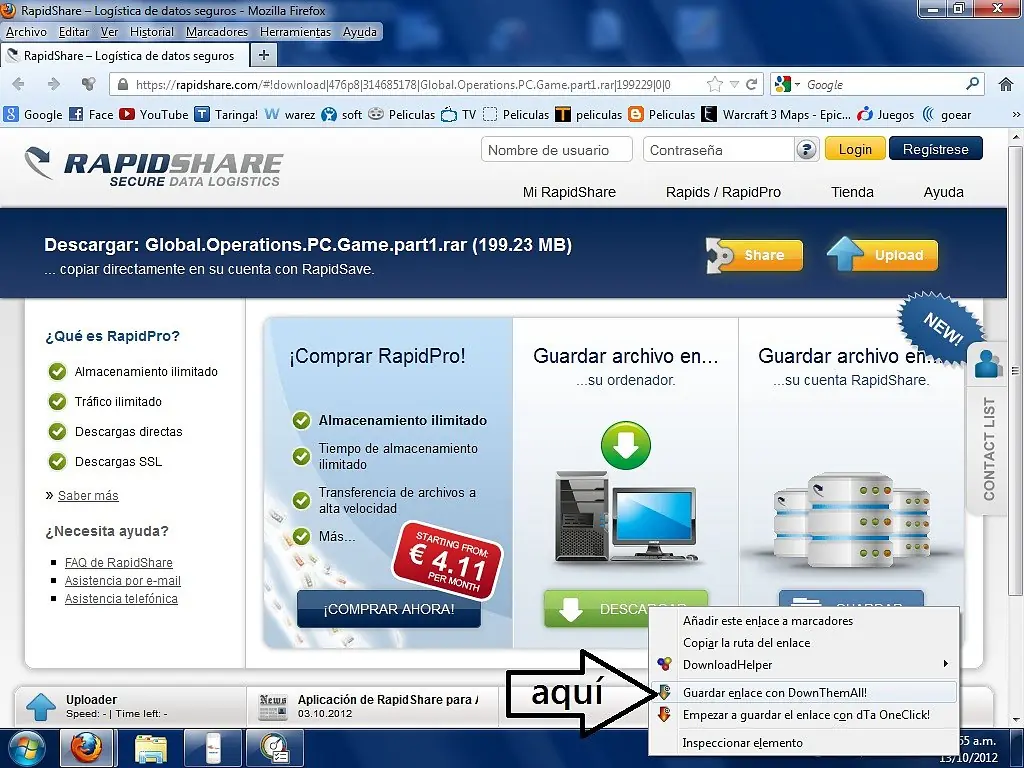Open Asistencia por e-mail link
The width and height of the screenshot is (1024, 768).
[123, 581]
